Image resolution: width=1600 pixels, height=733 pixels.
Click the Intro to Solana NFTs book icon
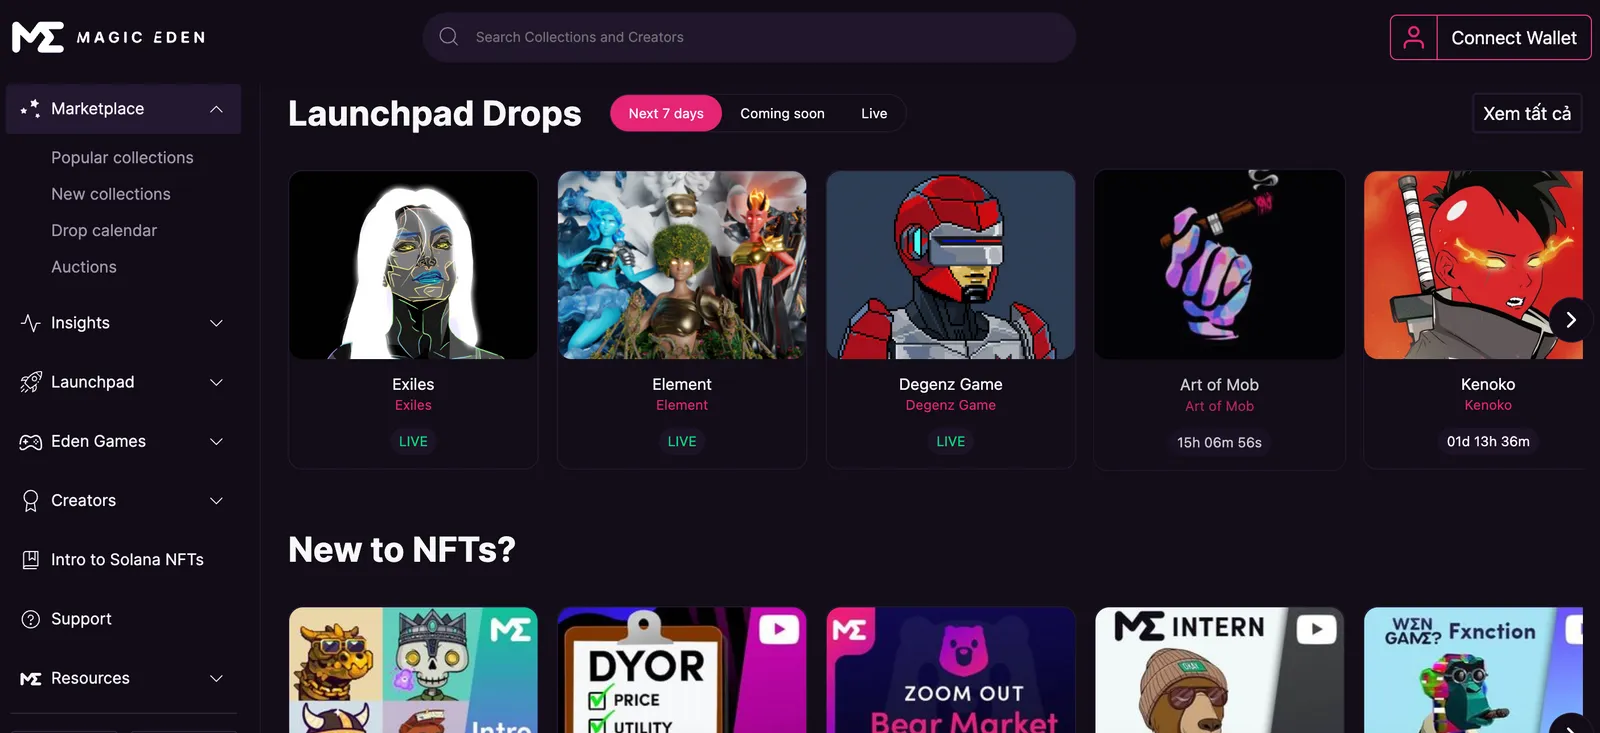click(x=31, y=560)
